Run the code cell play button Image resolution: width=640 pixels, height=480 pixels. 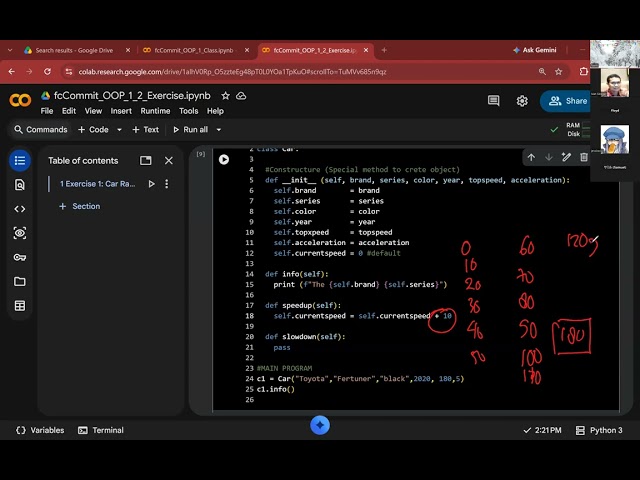point(224,160)
